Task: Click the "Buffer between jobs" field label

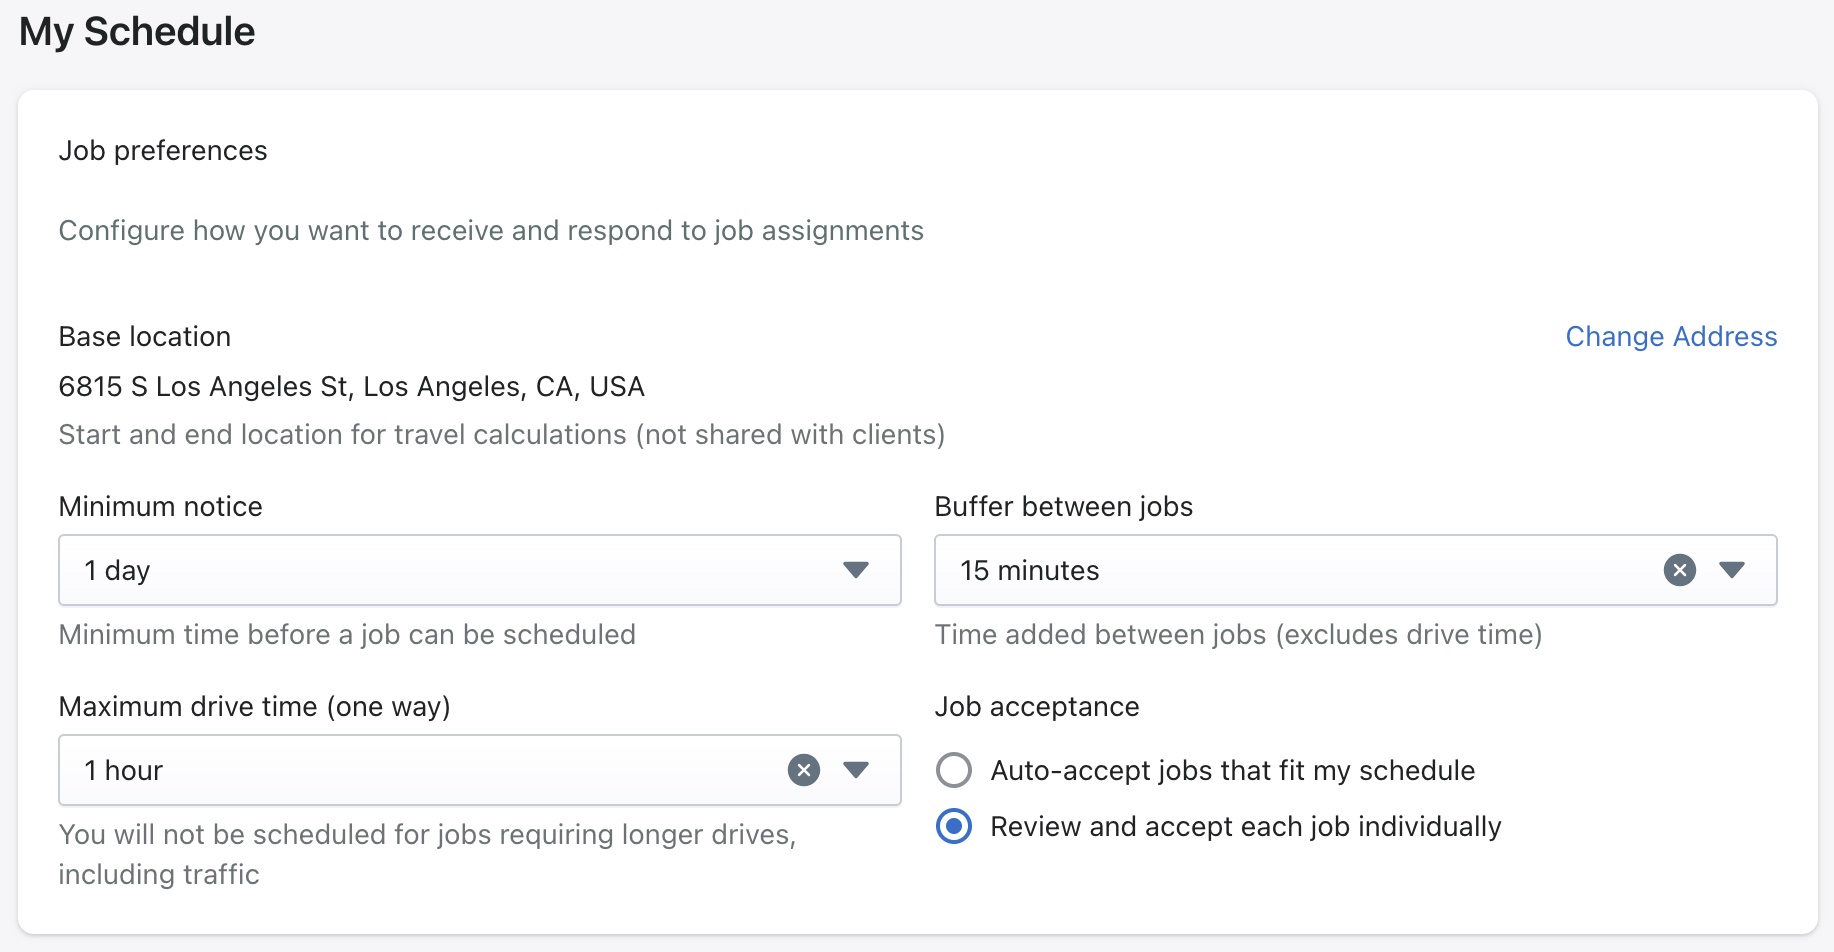Action: coord(1063,507)
